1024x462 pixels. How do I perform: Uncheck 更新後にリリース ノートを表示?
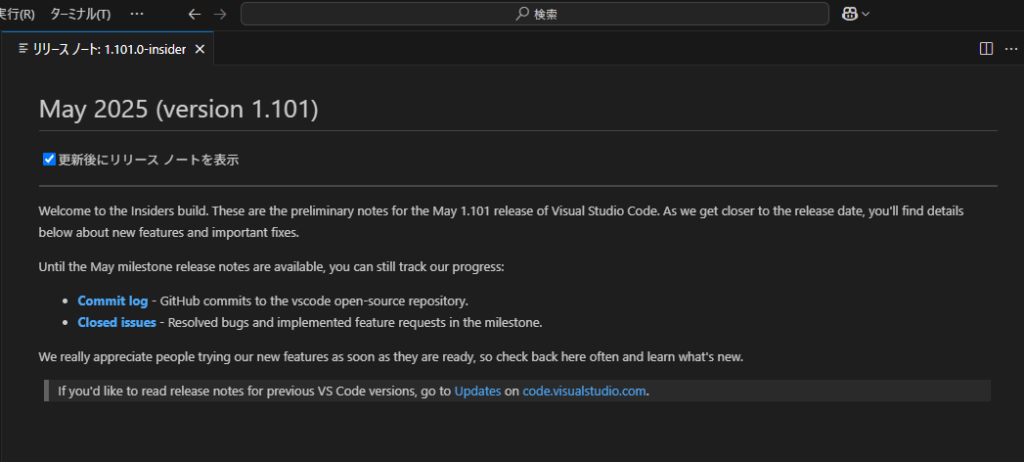[x=49, y=159]
